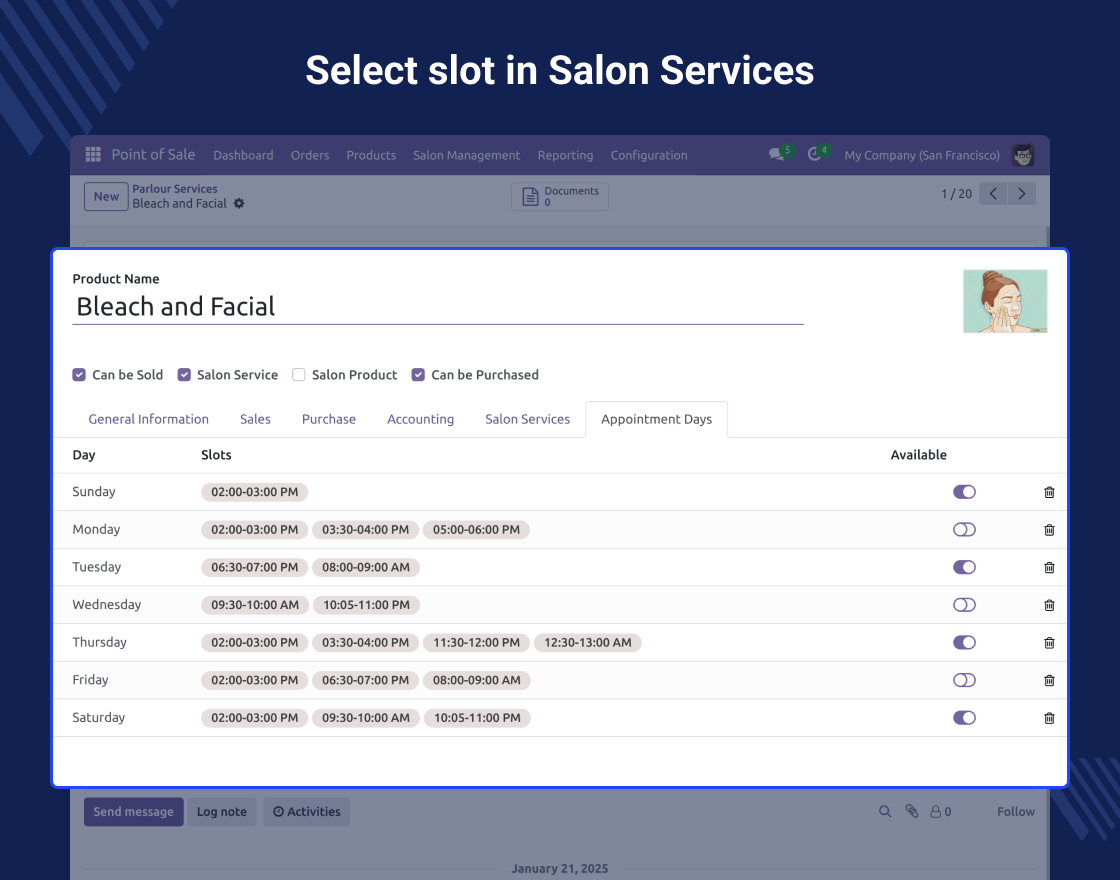Uncheck the Can be Sold checkbox
The height and width of the screenshot is (880, 1120).
(x=79, y=374)
